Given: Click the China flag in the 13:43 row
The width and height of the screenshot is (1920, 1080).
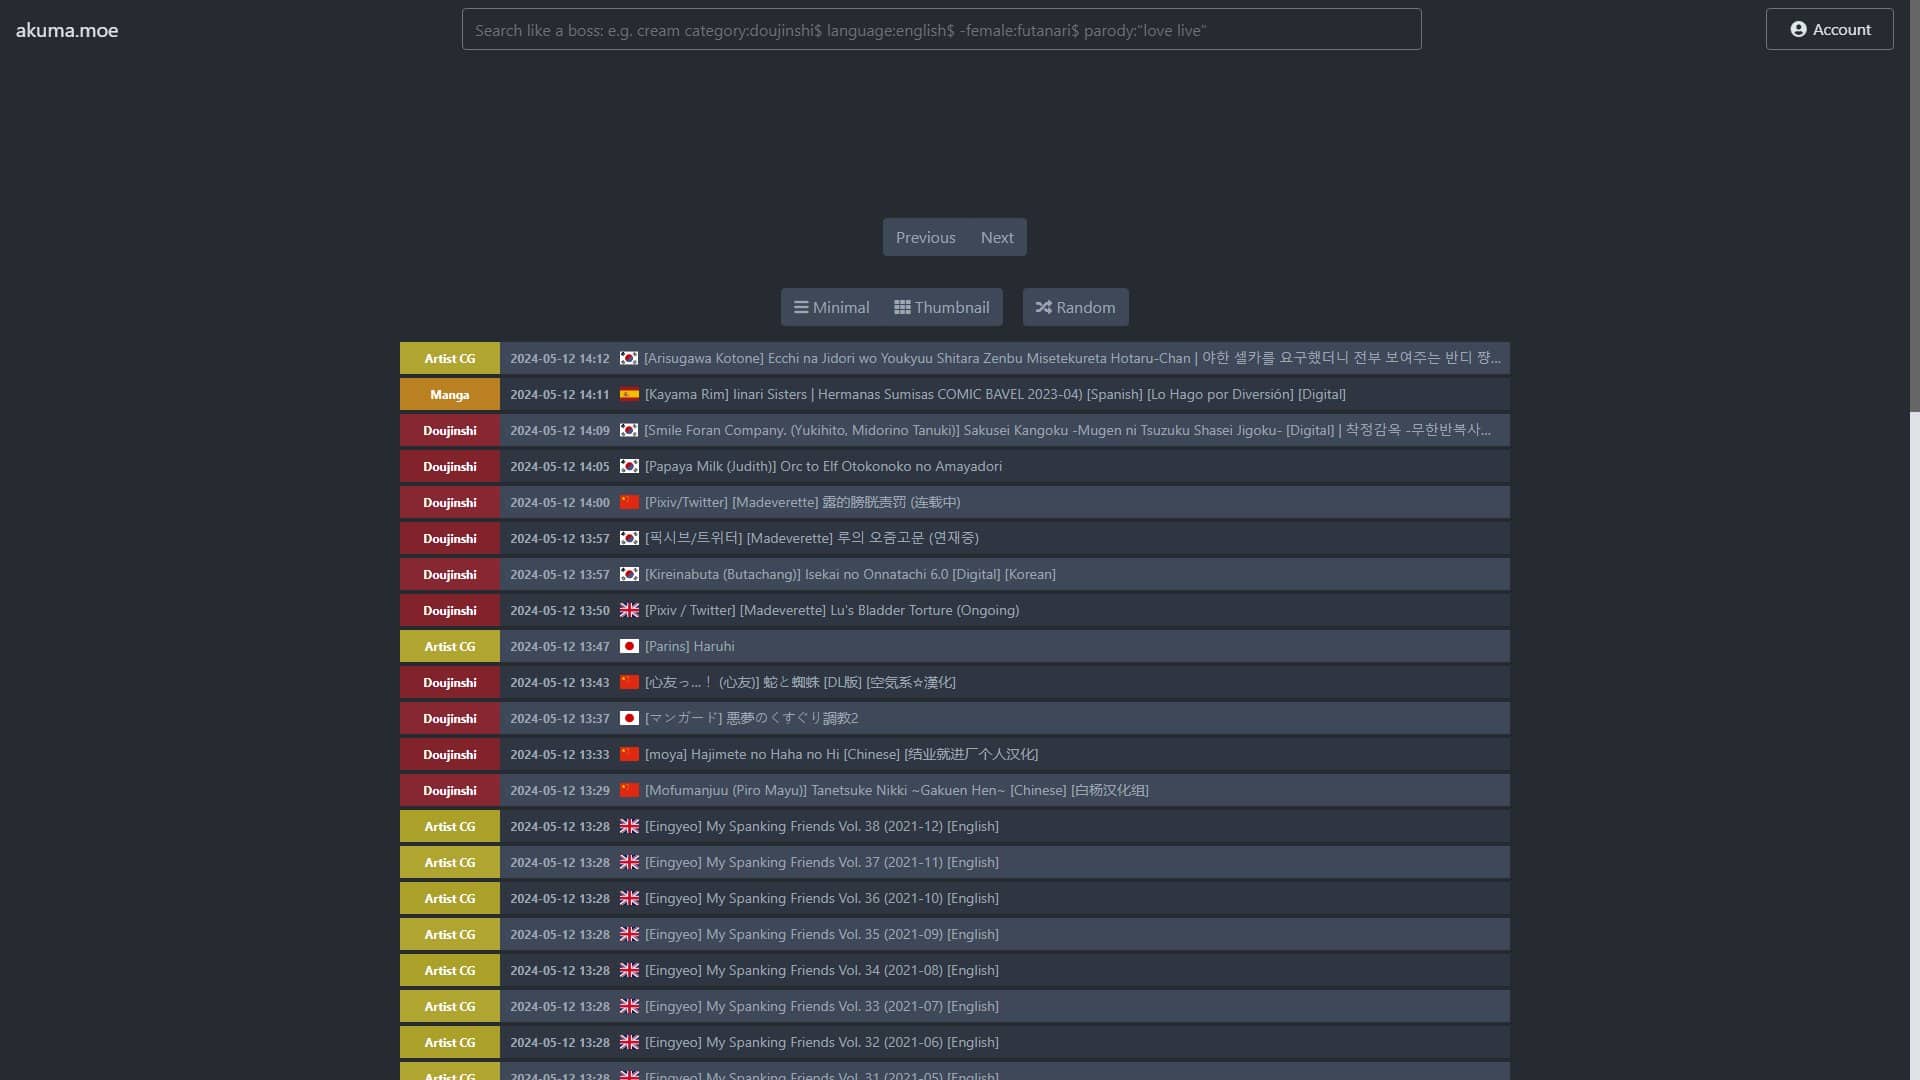Looking at the screenshot, I should click(x=629, y=682).
